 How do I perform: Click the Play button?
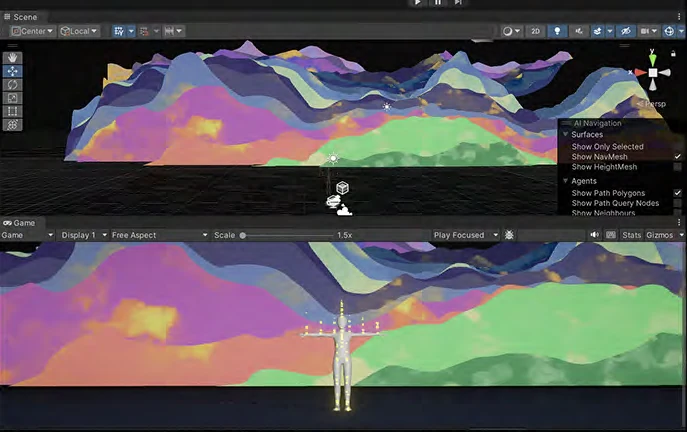(418, 3)
